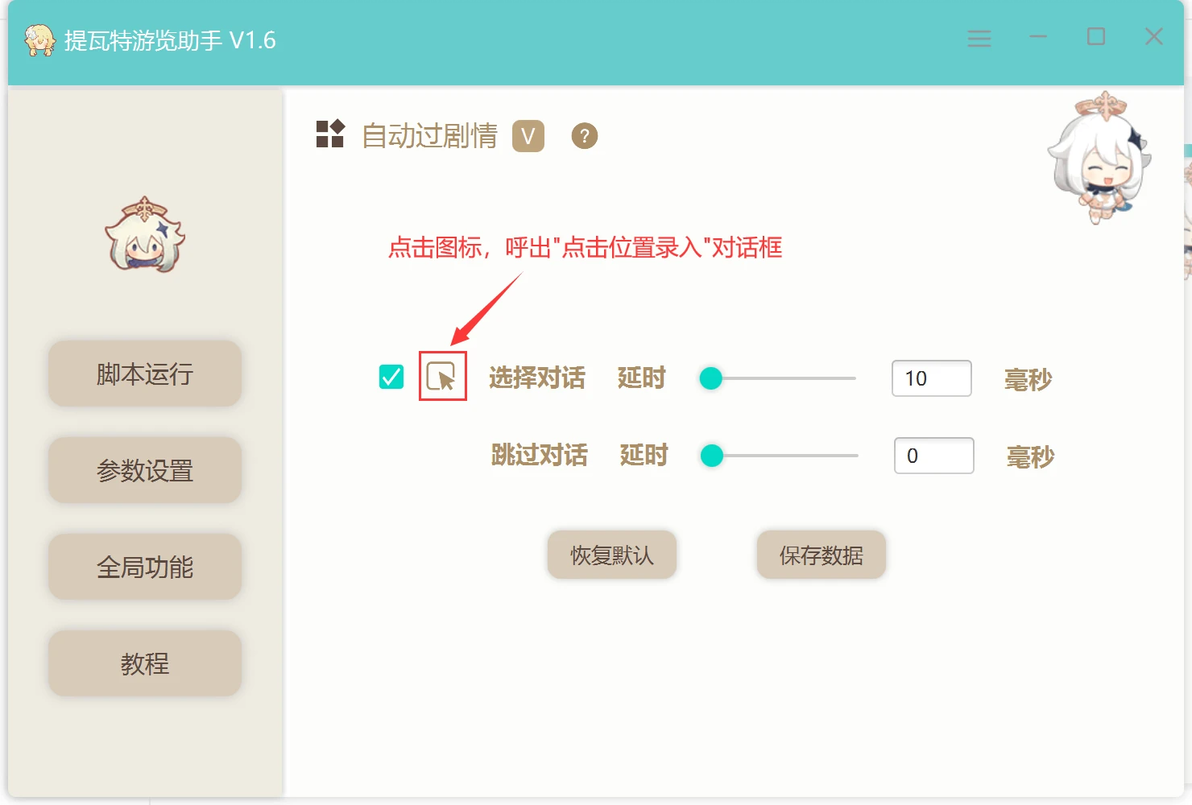1192x805 pixels.
Task: Click the 恢复默认 button
Action: coord(612,555)
